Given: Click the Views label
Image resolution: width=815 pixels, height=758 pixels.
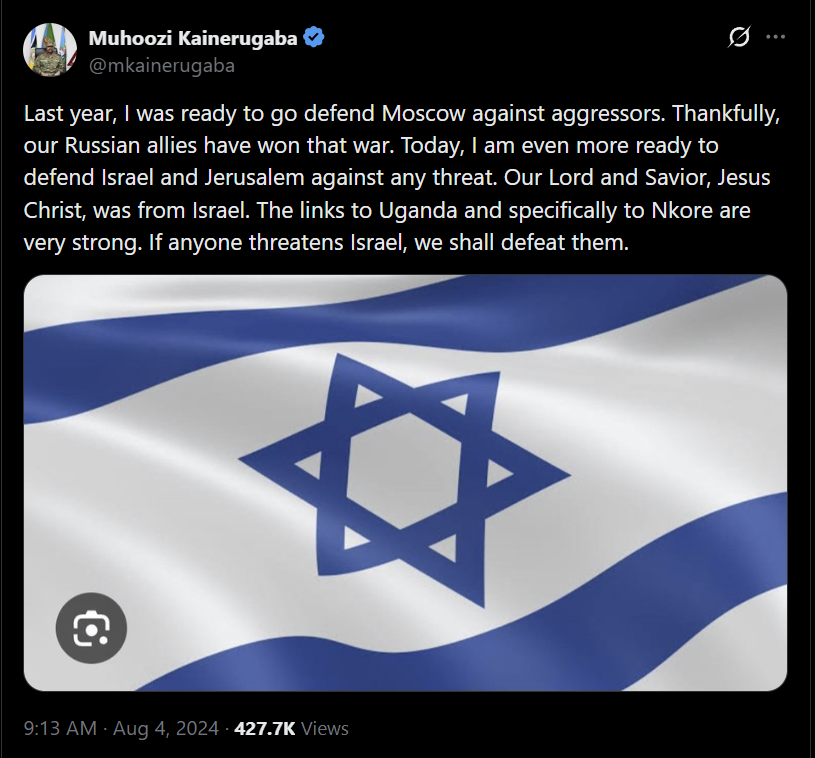Looking at the screenshot, I should [324, 729].
